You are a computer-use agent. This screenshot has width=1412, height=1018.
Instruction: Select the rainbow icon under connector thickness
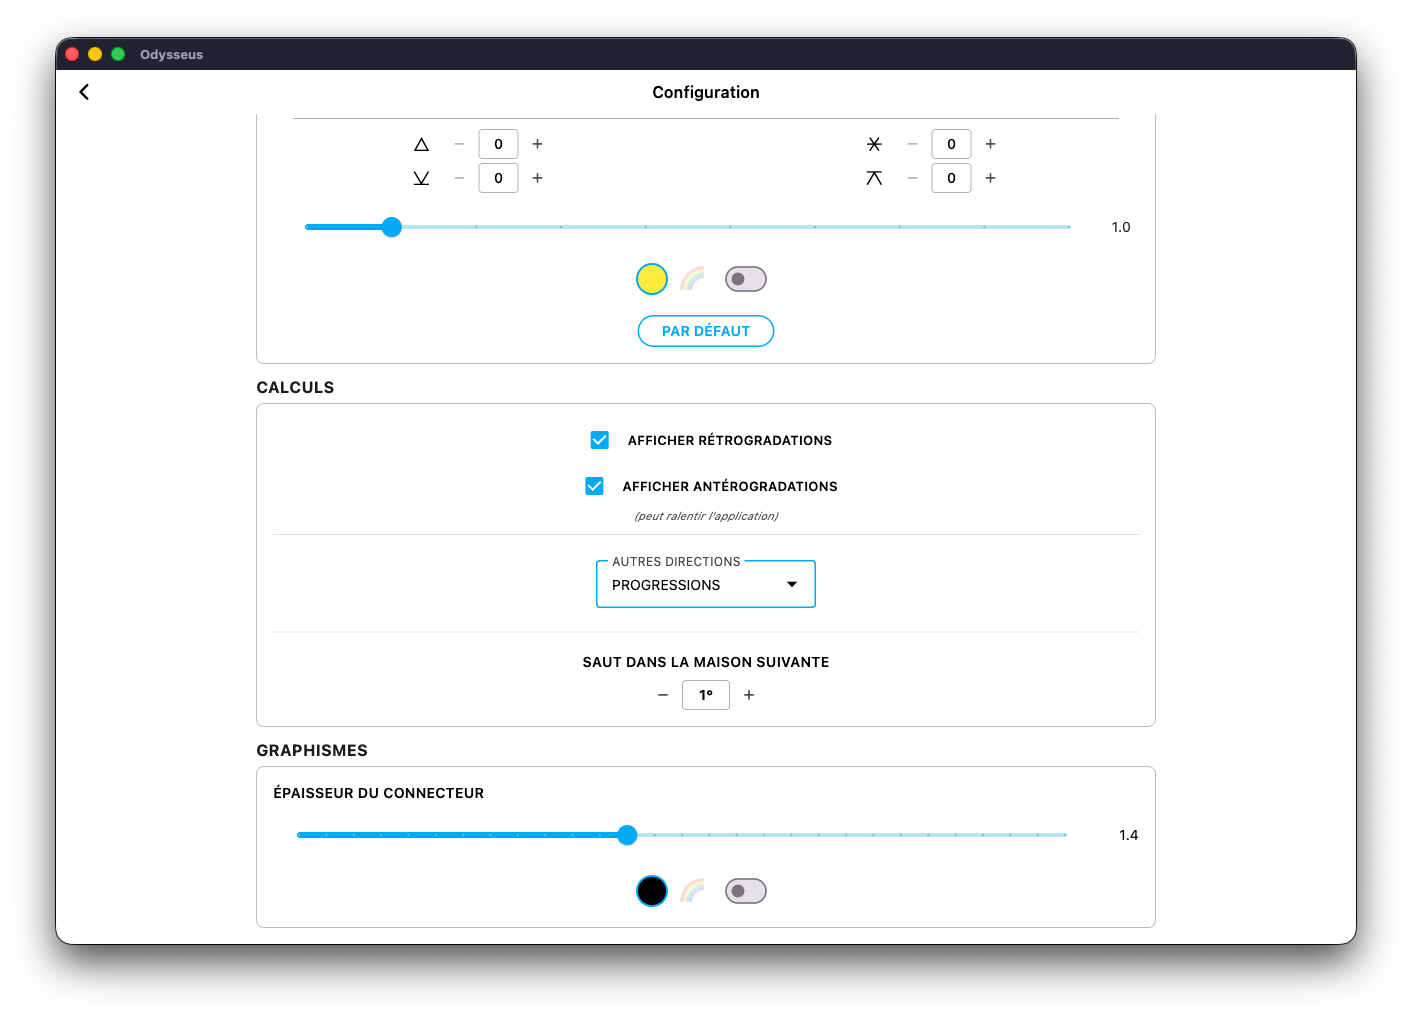692,891
